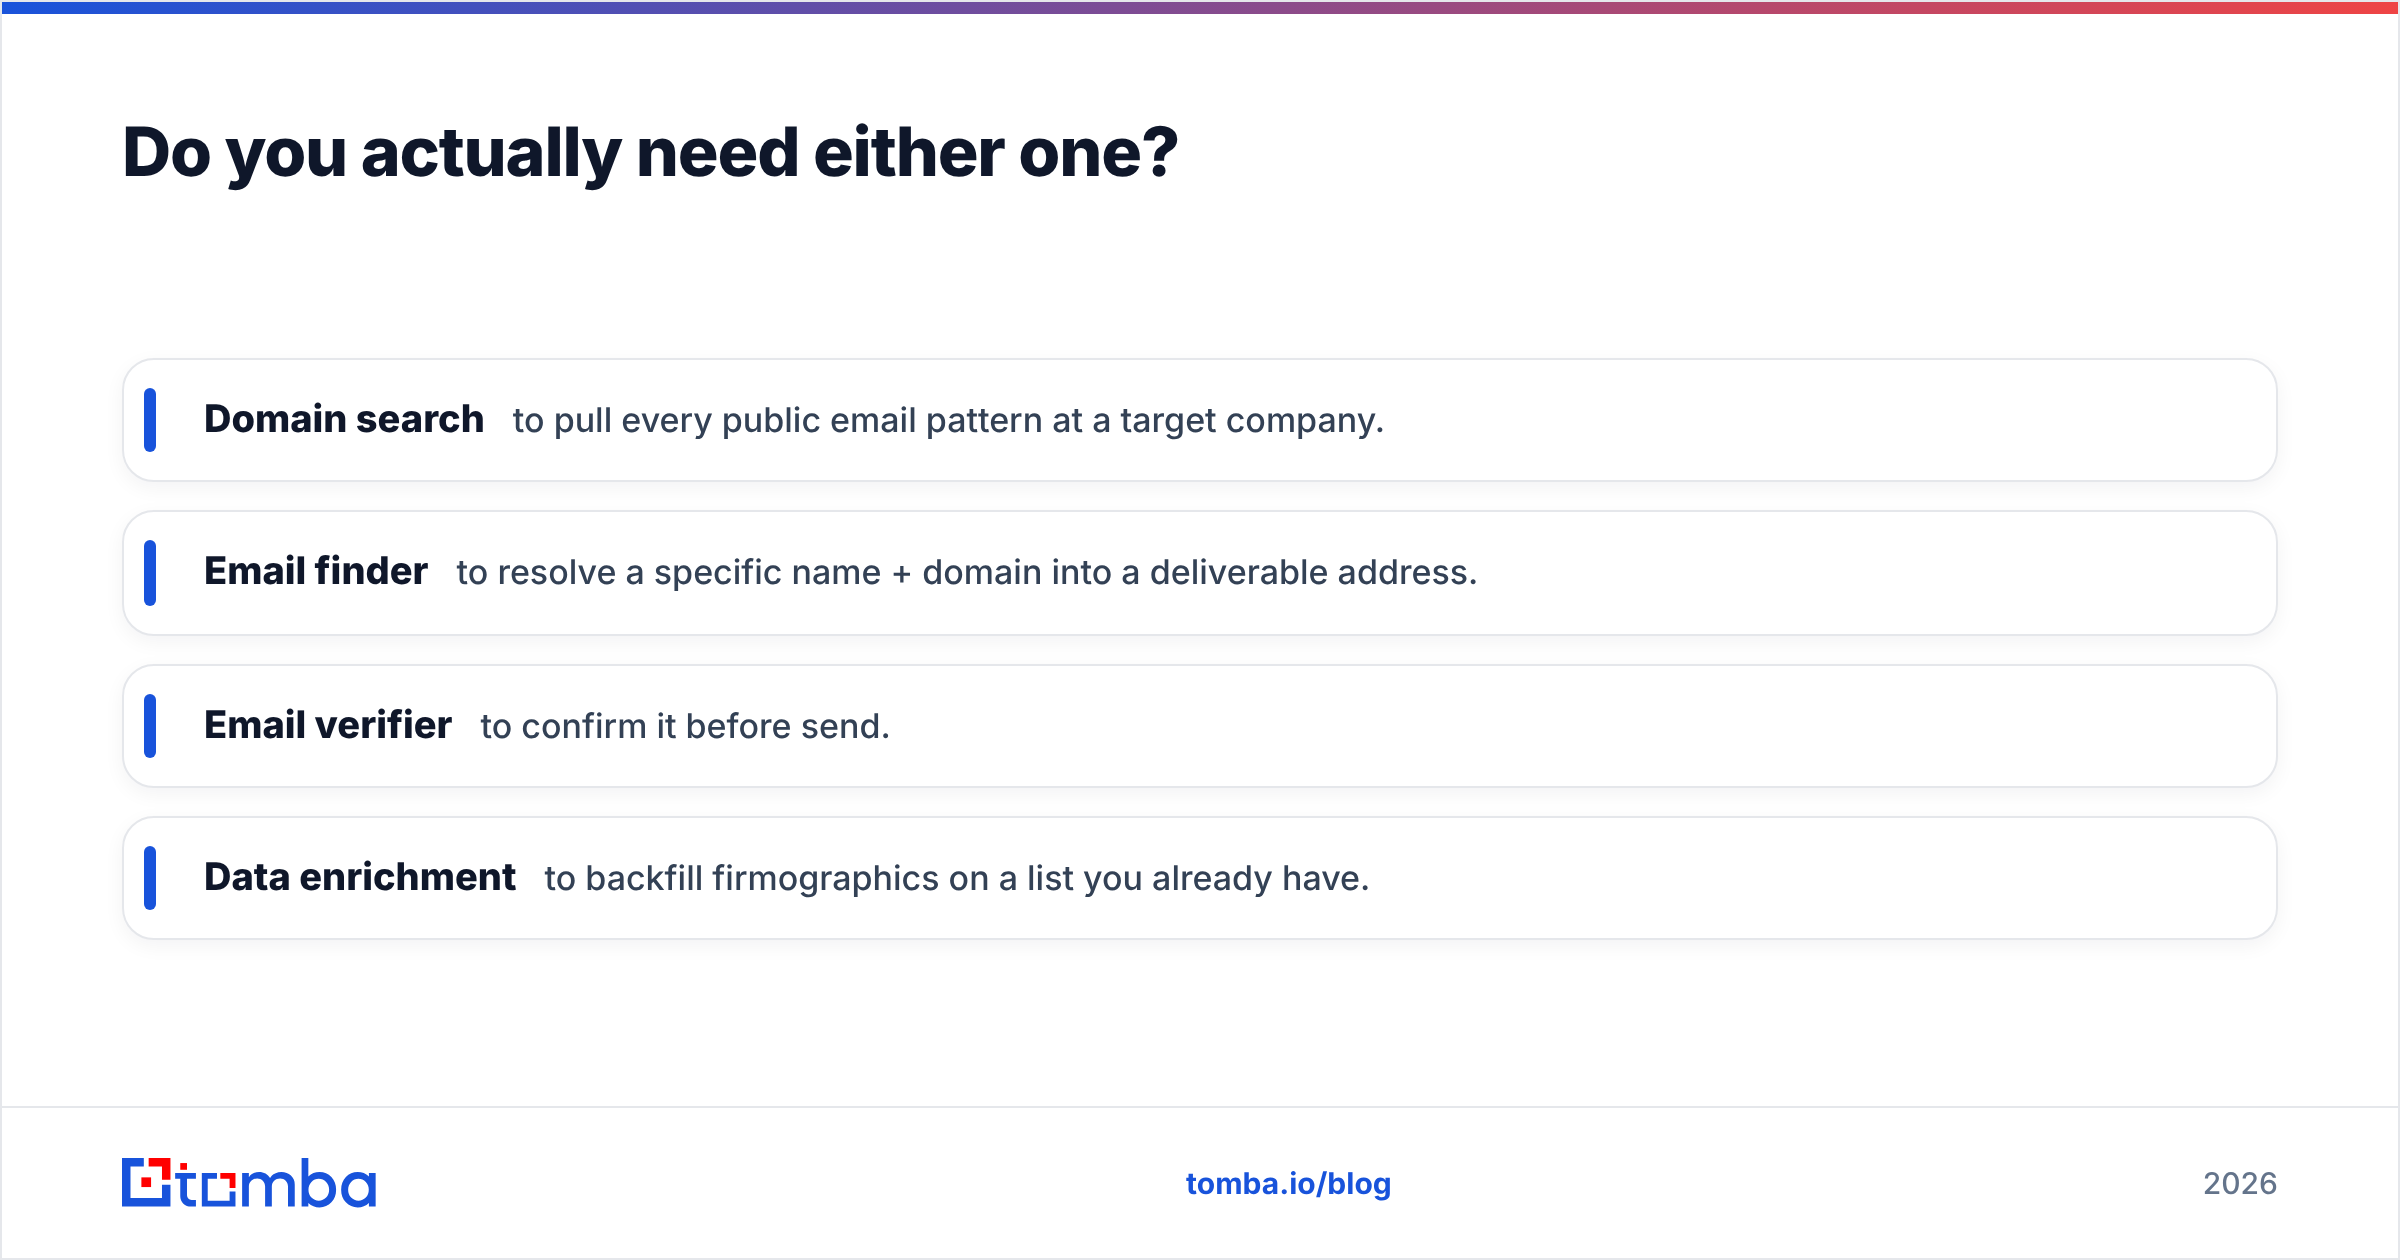The width and height of the screenshot is (2400, 1260).
Task: Click 'to confirm it before send' text
Action: point(685,726)
